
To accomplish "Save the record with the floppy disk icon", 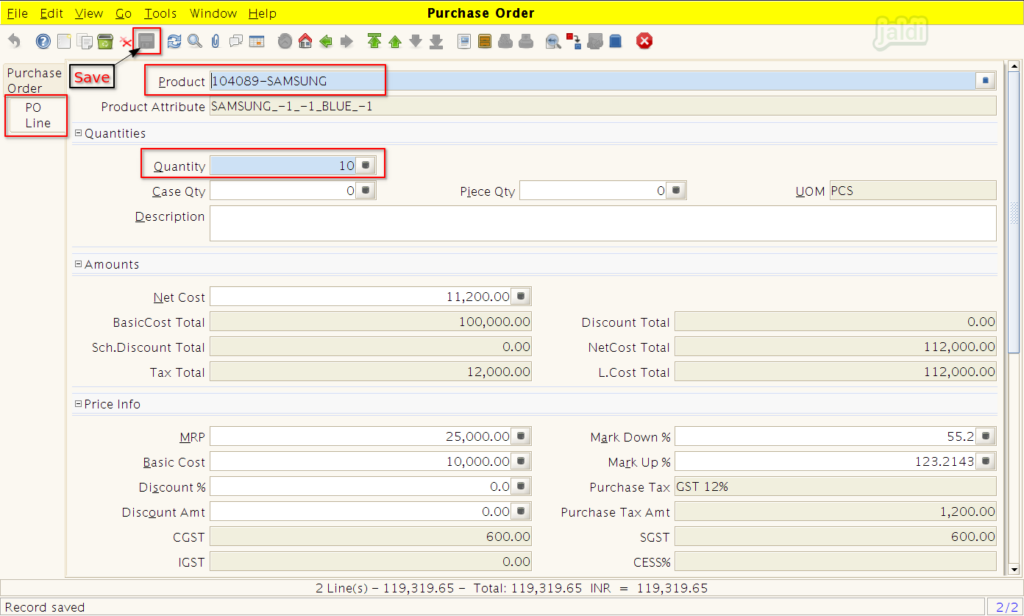I will (146, 41).
